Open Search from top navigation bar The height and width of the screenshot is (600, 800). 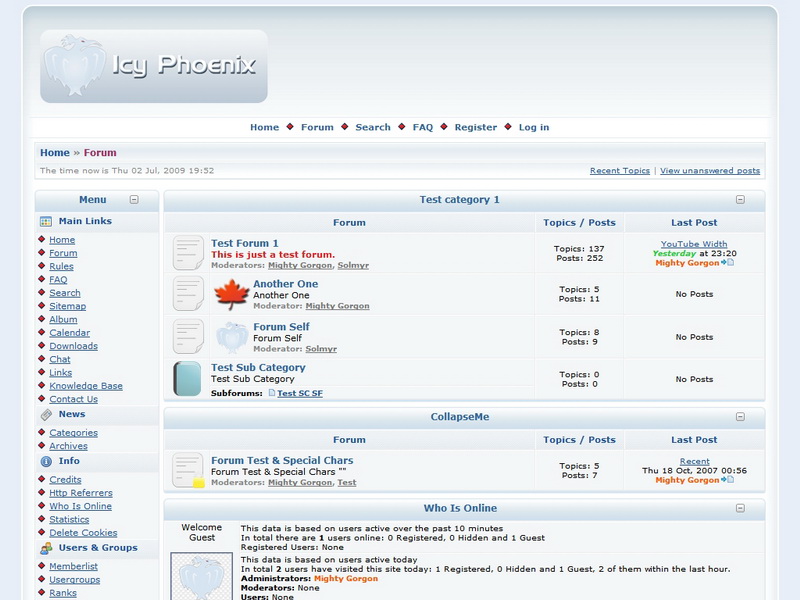tap(373, 128)
